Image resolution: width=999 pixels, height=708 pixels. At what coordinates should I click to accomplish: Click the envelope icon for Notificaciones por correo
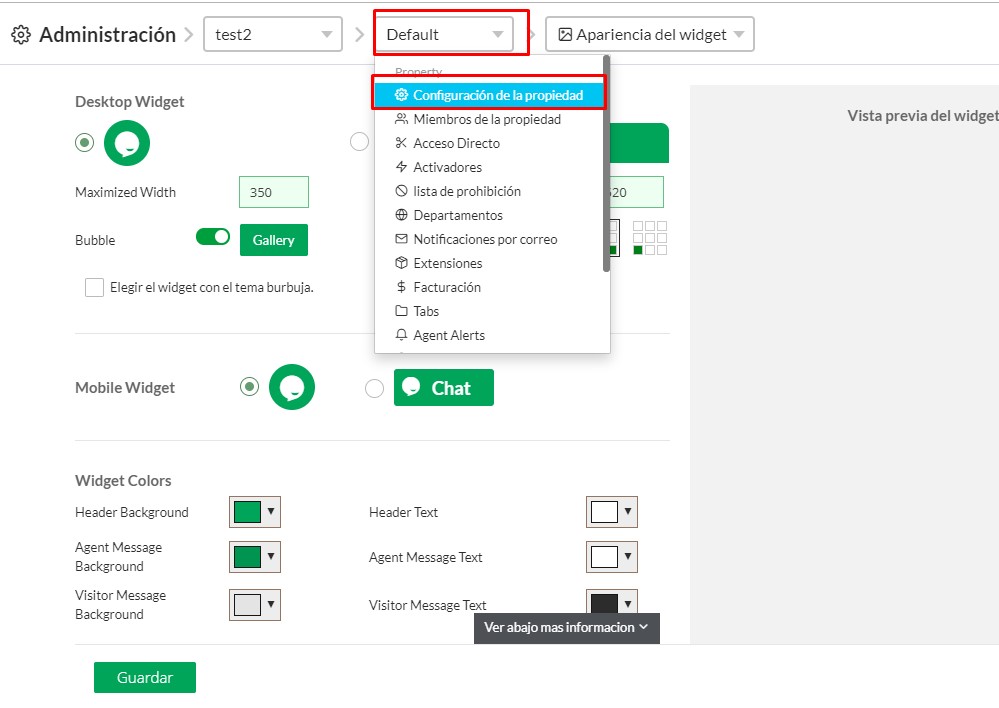tap(402, 239)
